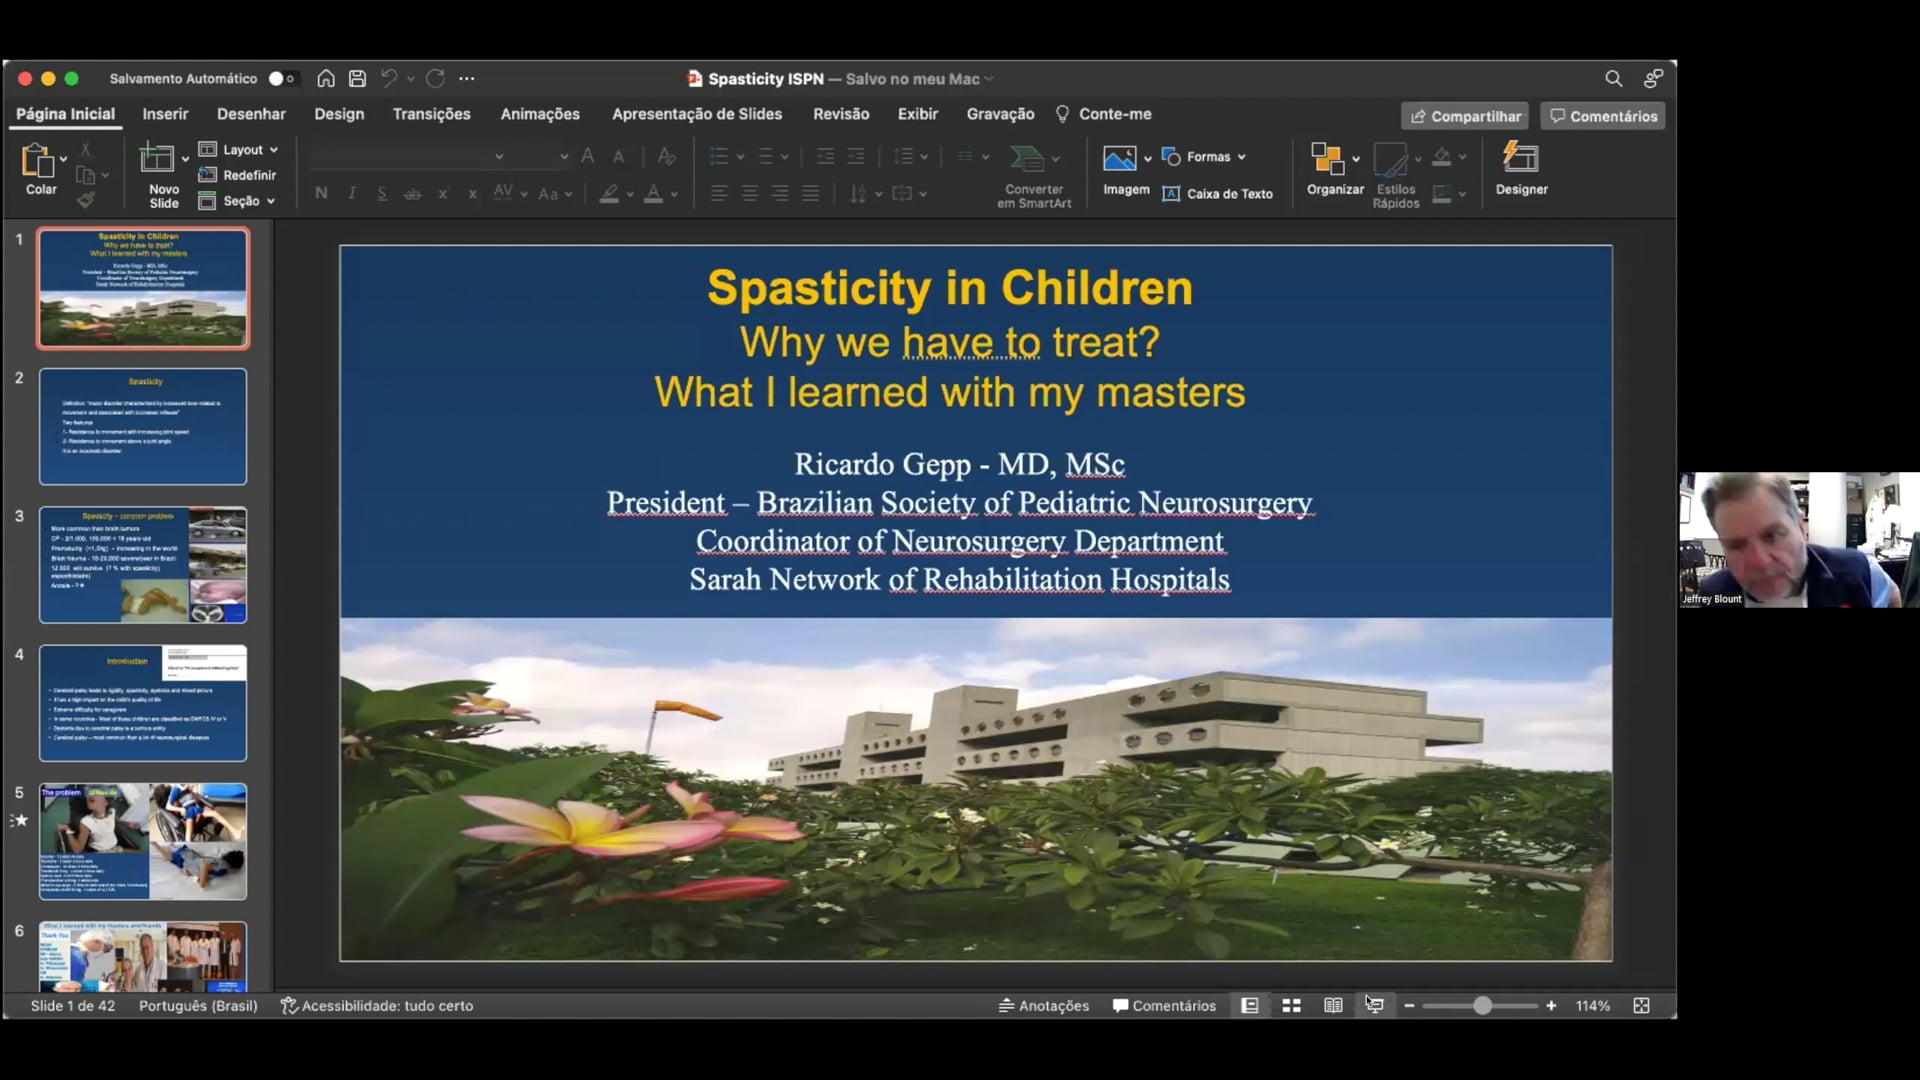Select slide 2 thumbnail Spasticity
Screen dimensions: 1920x1080
coord(143,427)
